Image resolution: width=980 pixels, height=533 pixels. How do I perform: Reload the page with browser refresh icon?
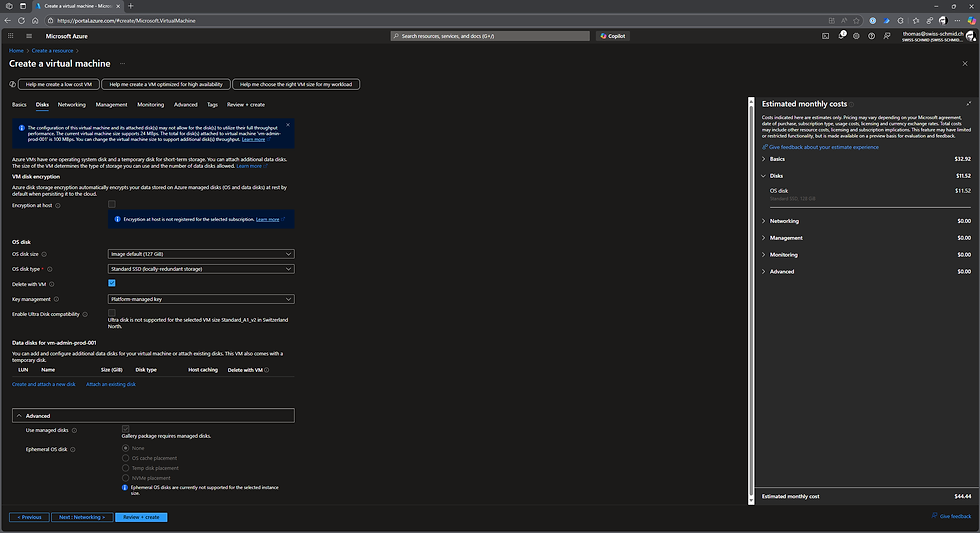tap(21, 21)
